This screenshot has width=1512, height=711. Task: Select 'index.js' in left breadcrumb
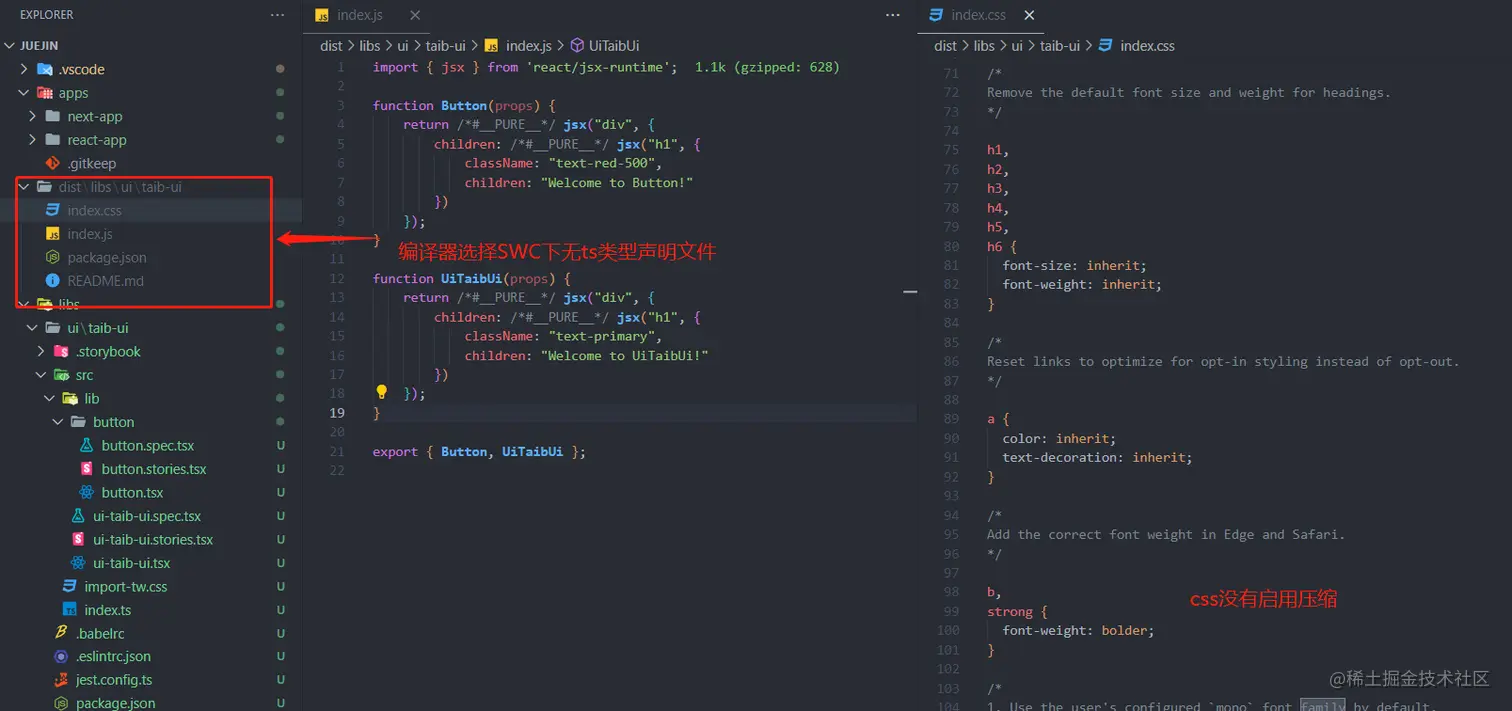pyautogui.click(x=529, y=46)
